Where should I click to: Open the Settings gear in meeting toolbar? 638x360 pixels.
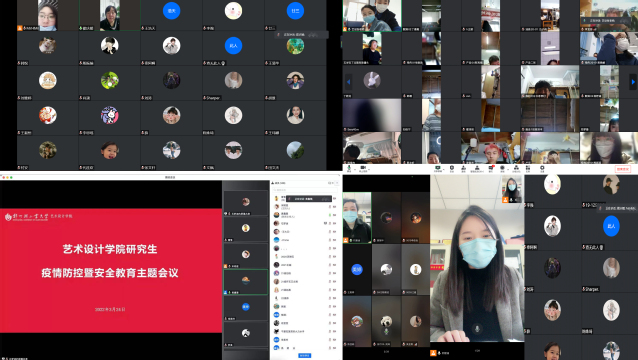(x=542, y=168)
